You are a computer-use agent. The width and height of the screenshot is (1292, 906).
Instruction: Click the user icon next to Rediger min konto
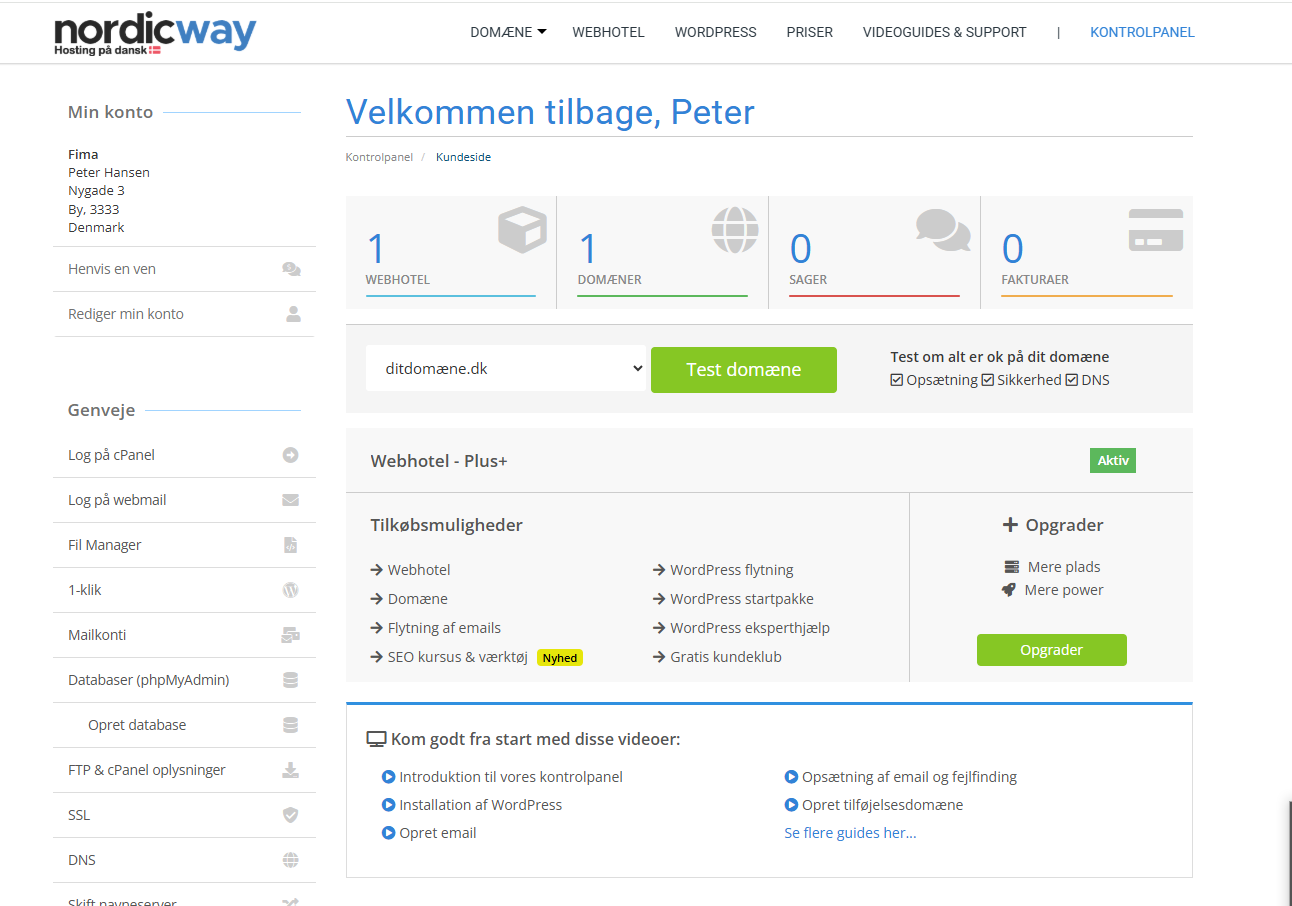[293, 314]
